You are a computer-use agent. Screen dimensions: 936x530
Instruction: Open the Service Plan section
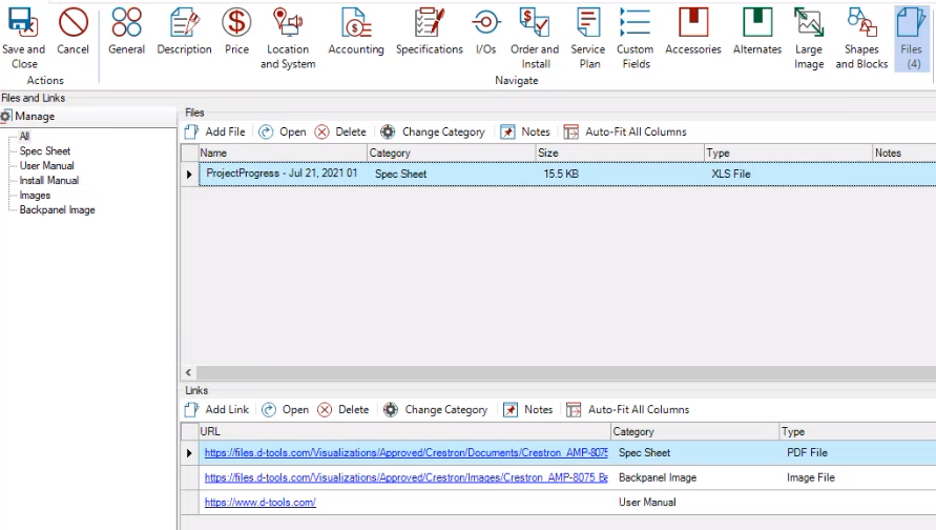click(588, 38)
